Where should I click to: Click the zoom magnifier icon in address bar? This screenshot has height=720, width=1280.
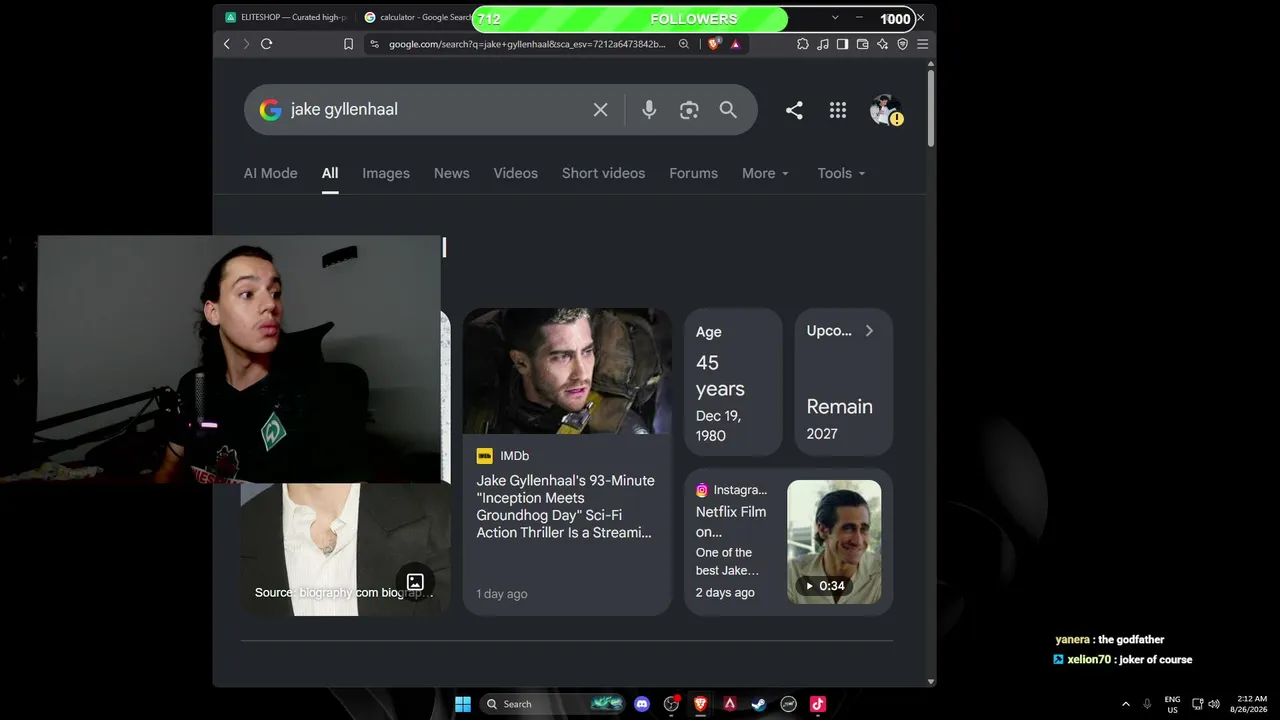tap(684, 44)
